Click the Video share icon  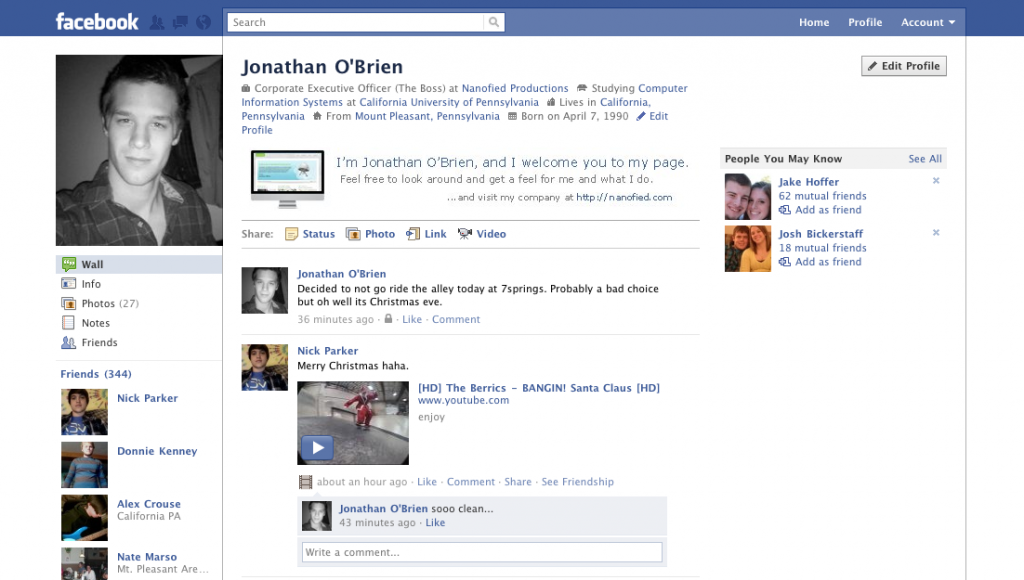tap(464, 233)
